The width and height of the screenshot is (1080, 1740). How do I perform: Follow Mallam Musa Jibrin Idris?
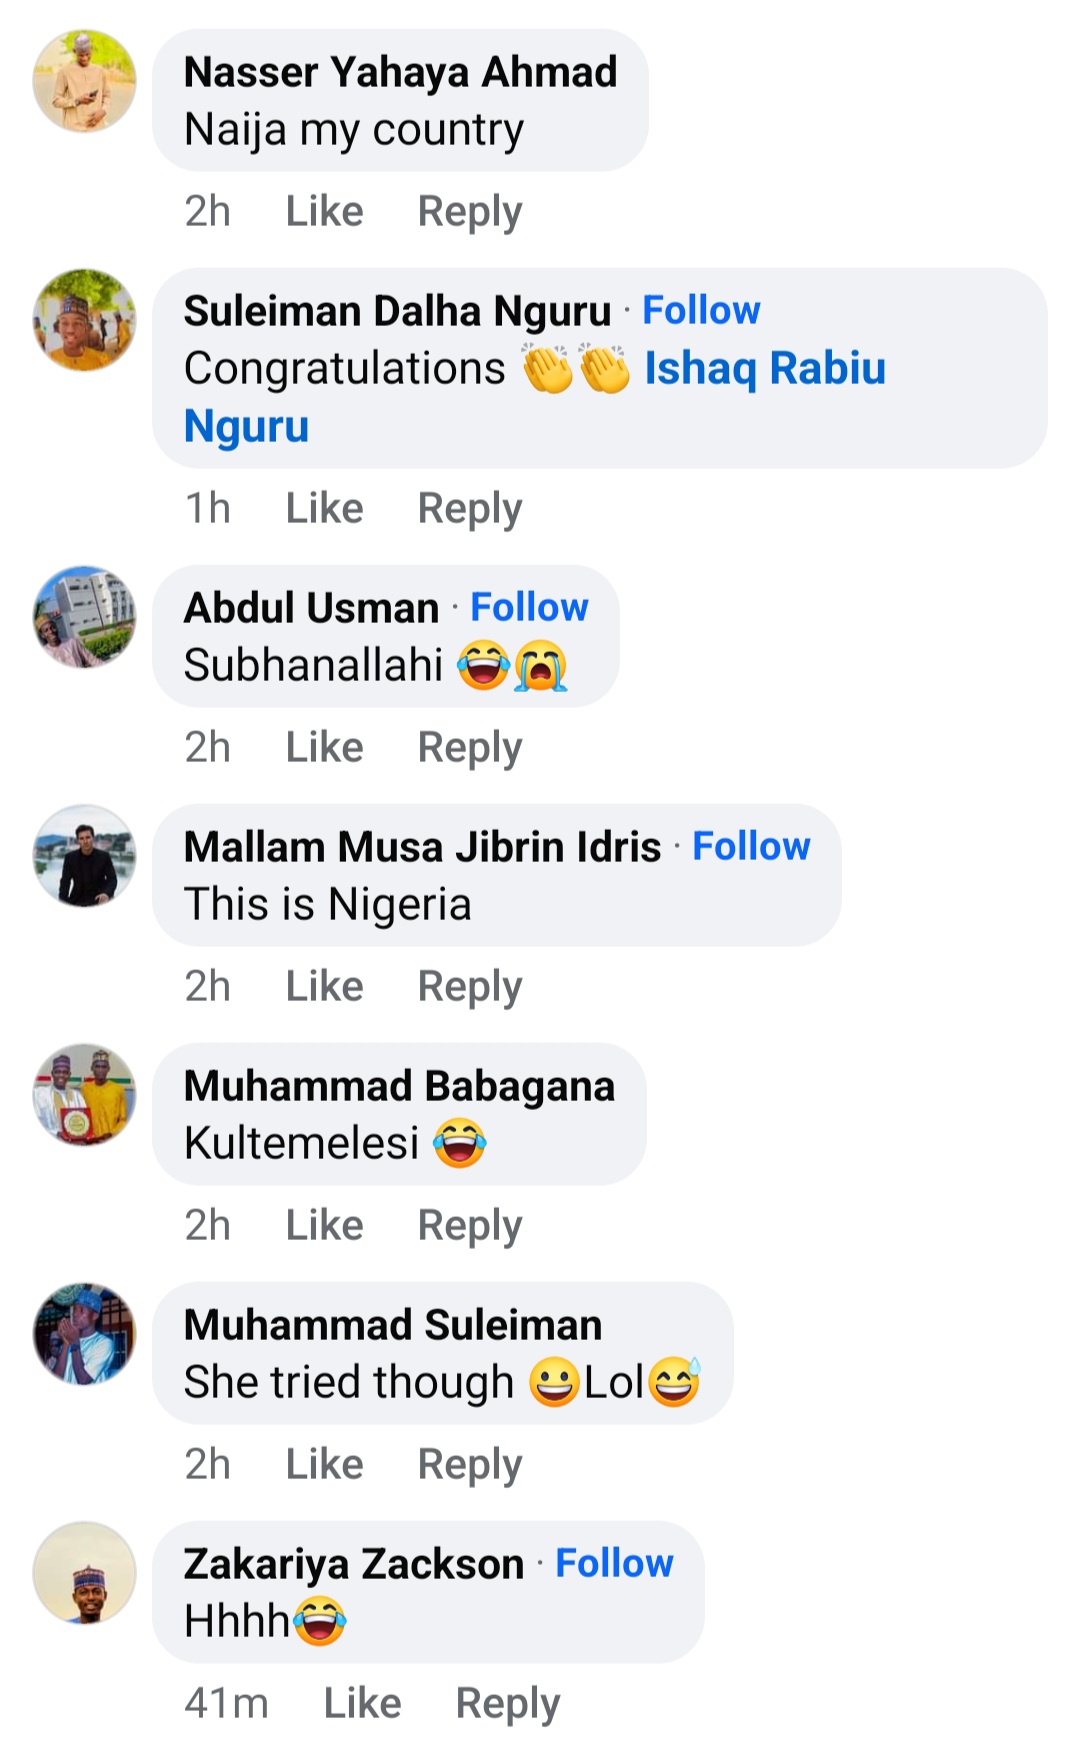752,846
